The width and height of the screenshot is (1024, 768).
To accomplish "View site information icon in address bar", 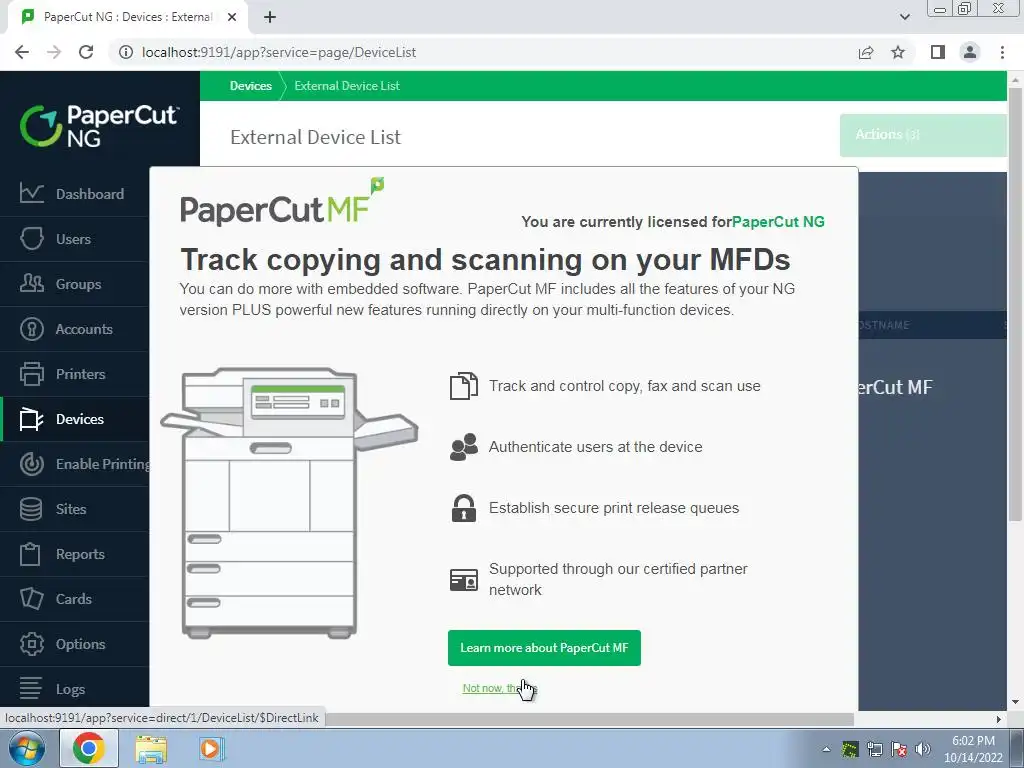I will coord(125,52).
